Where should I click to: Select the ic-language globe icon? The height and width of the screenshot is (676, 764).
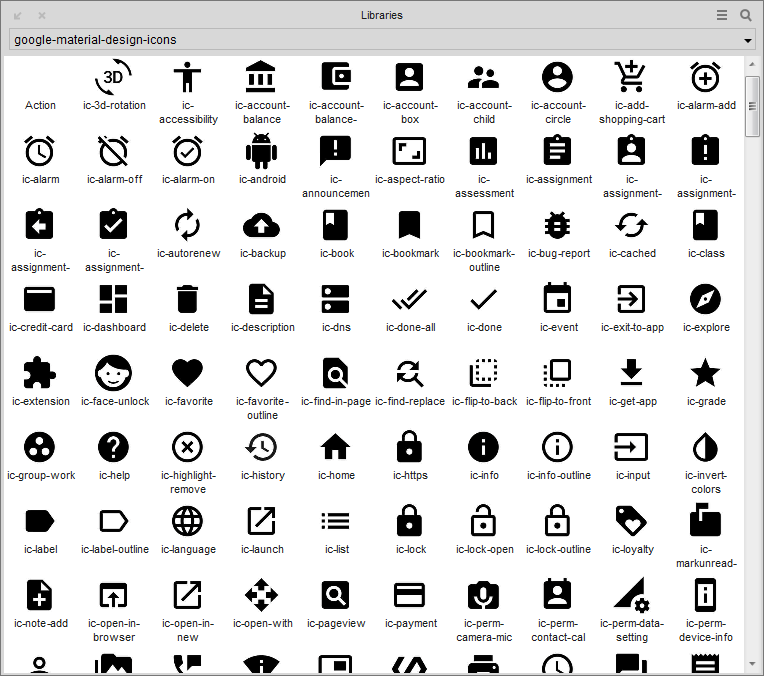(188, 521)
